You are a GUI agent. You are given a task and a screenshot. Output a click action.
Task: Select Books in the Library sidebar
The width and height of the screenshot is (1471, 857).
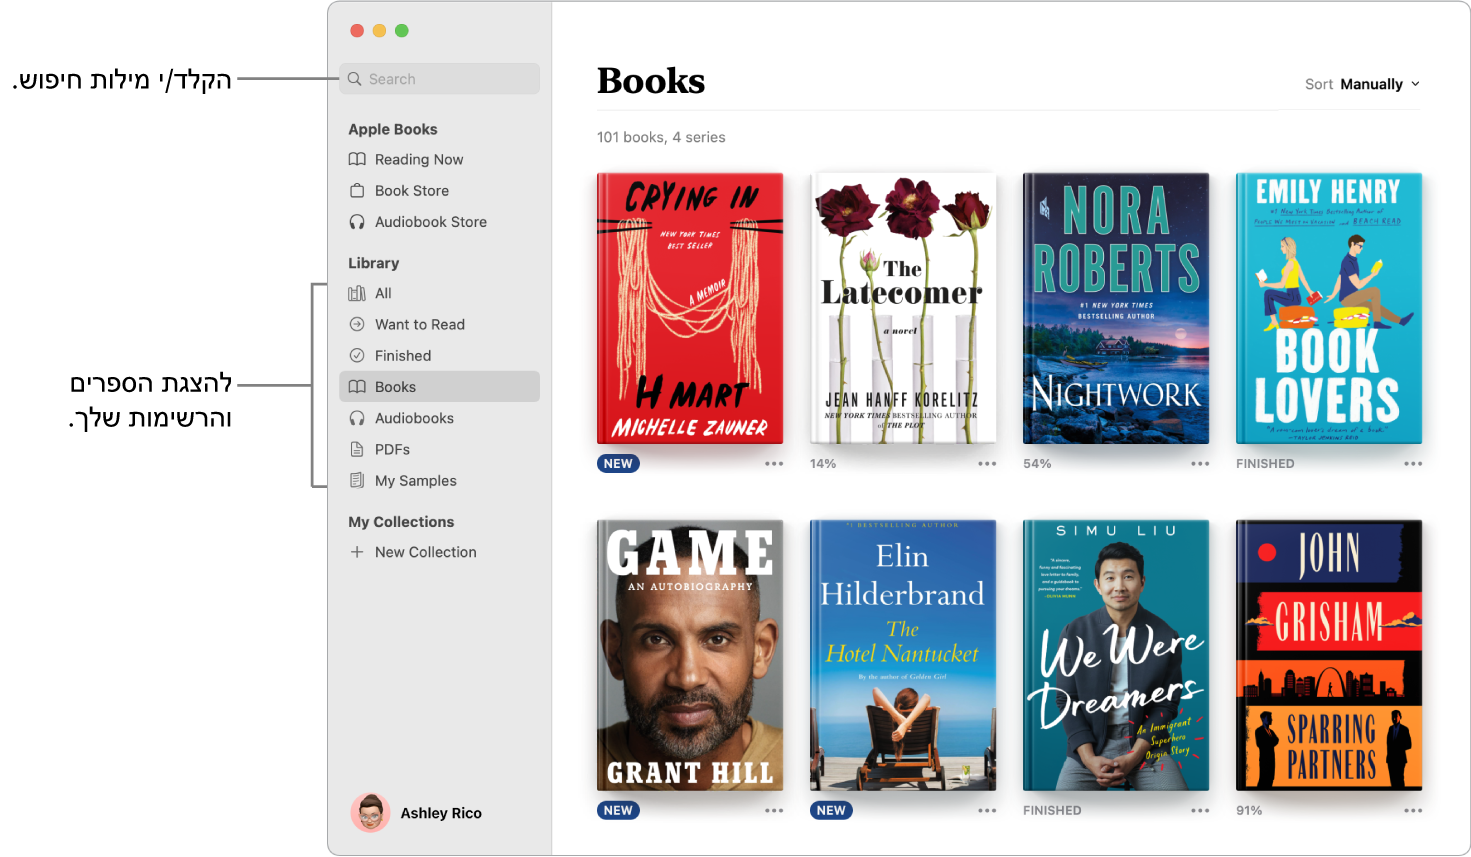[x=439, y=387]
